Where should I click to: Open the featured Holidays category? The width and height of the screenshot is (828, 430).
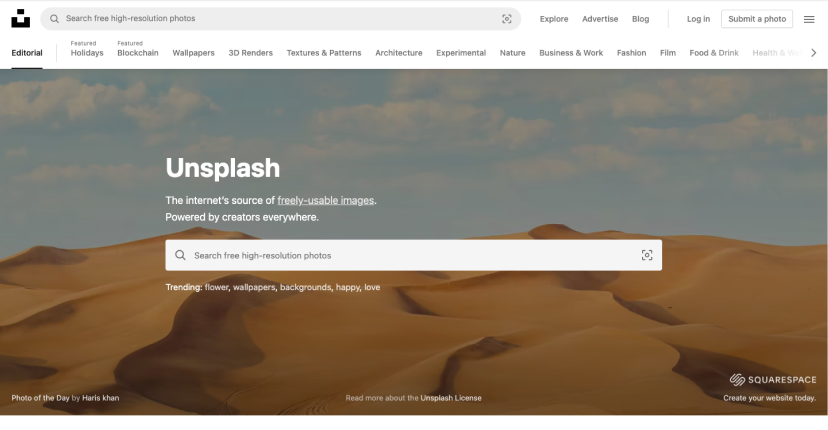87,53
